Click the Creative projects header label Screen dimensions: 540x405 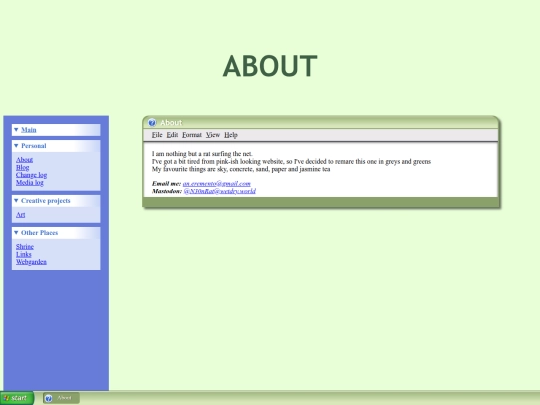point(46,200)
